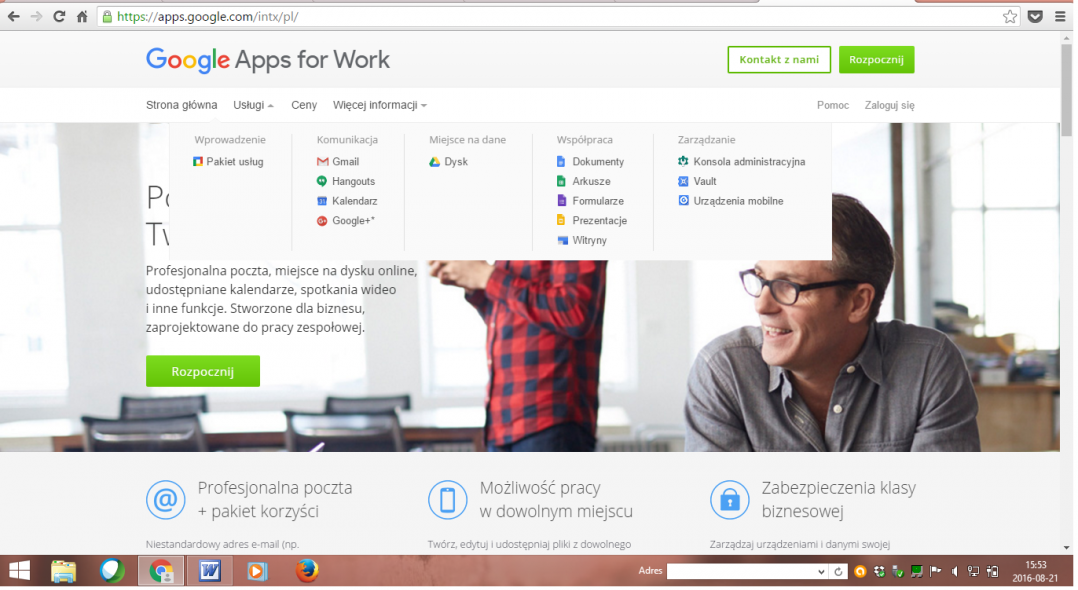The width and height of the screenshot is (1078, 590).
Task: Open the Chrome hamburger menu
Action: click(1060, 17)
